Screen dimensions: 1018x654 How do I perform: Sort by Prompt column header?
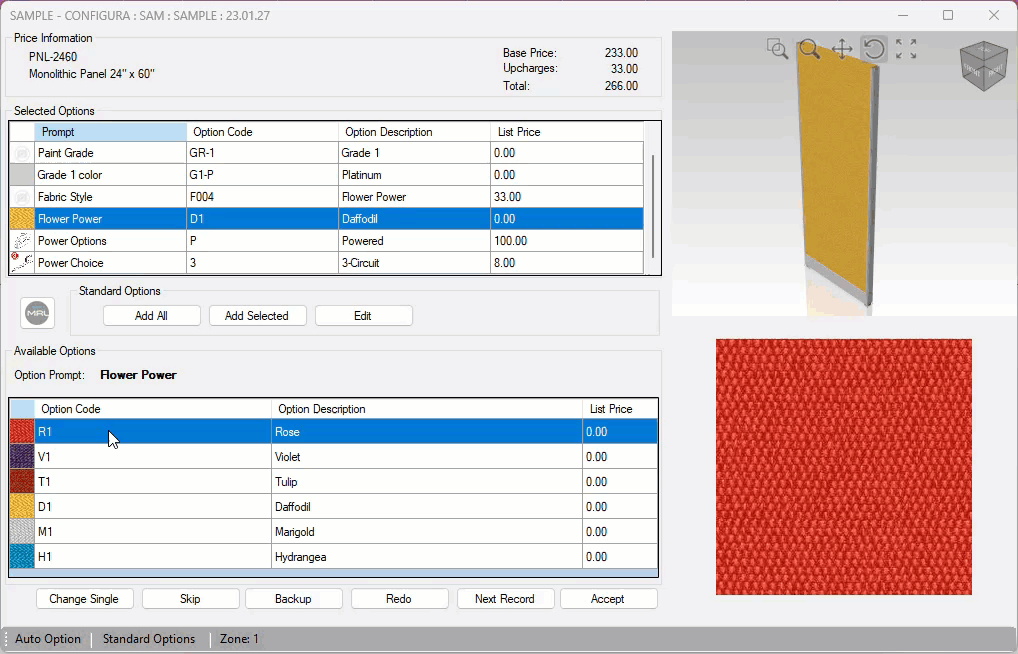[x=110, y=132]
